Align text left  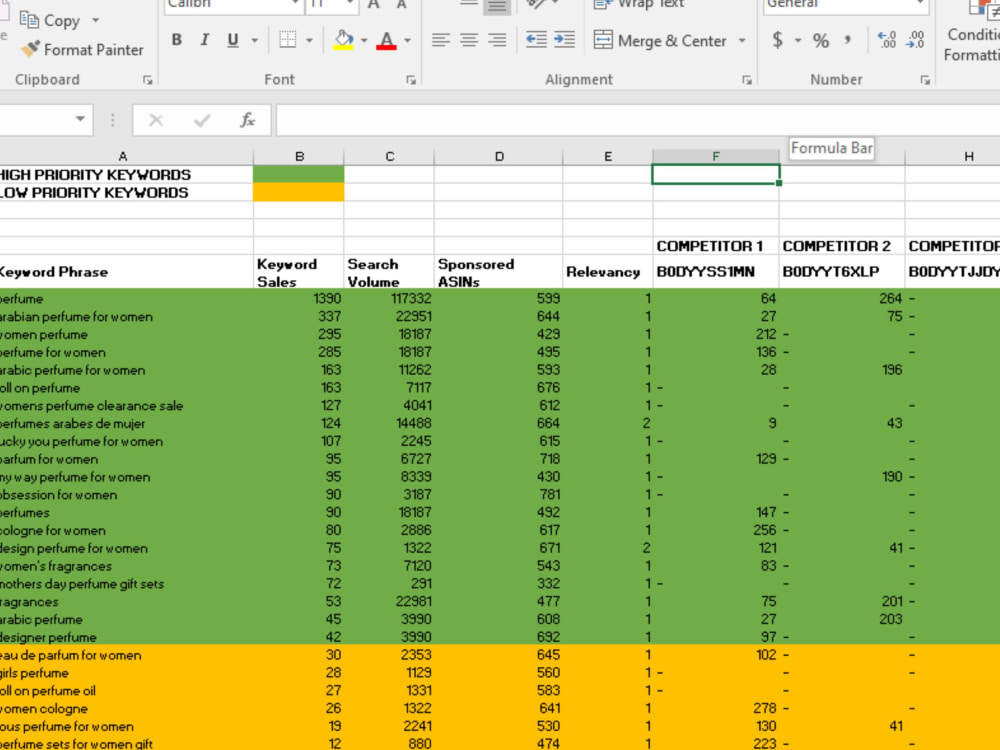(x=441, y=40)
